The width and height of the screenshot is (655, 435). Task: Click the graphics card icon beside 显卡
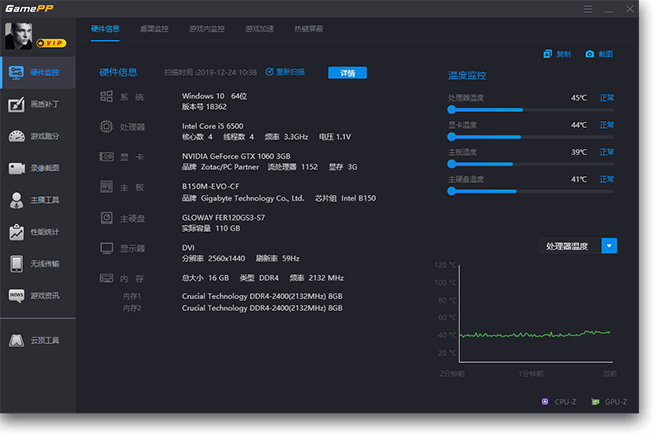pyautogui.click(x=106, y=157)
